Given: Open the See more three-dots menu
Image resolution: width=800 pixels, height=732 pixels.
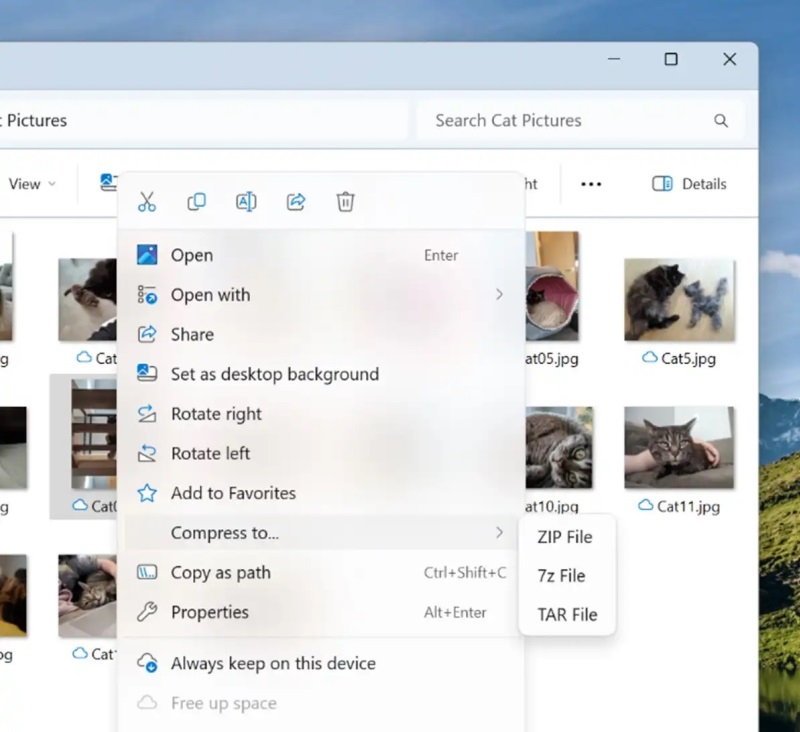Looking at the screenshot, I should click(591, 184).
